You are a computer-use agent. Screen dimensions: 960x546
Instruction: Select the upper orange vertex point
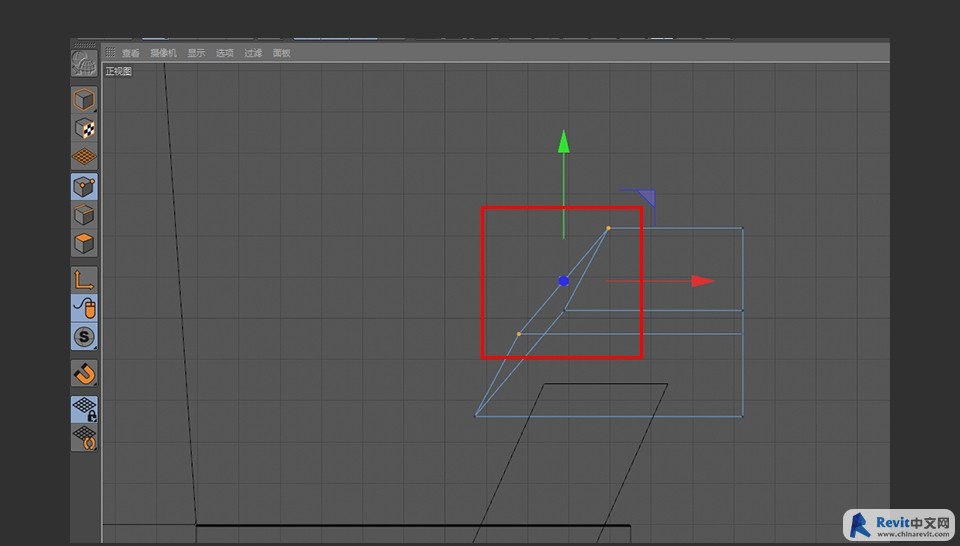pos(609,228)
